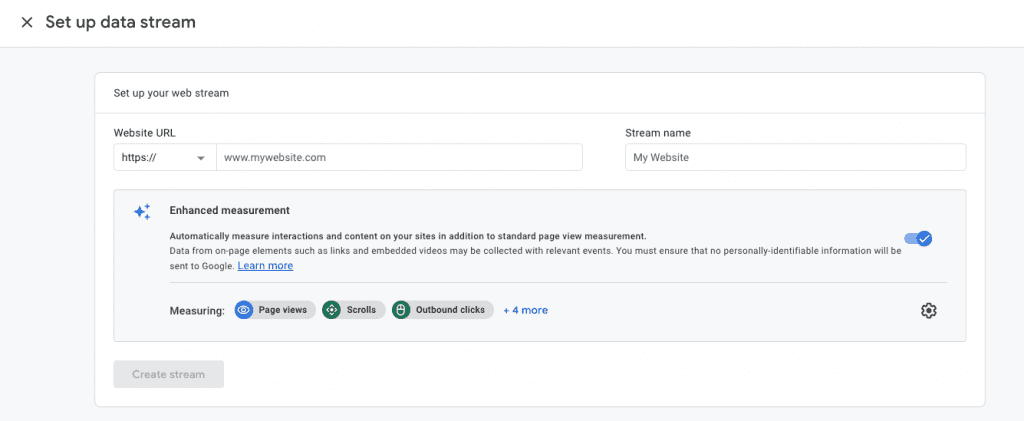The width and height of the screenshot is (1024, 421).
Task: Click the Set up your web stream heading
Action: coord(171,93)
